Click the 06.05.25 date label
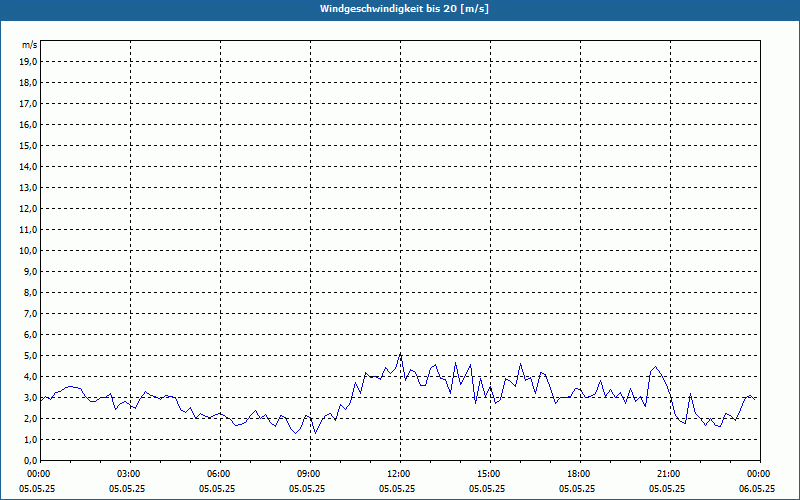The height and width of the screenshot is (500, 800). (757, 488)
